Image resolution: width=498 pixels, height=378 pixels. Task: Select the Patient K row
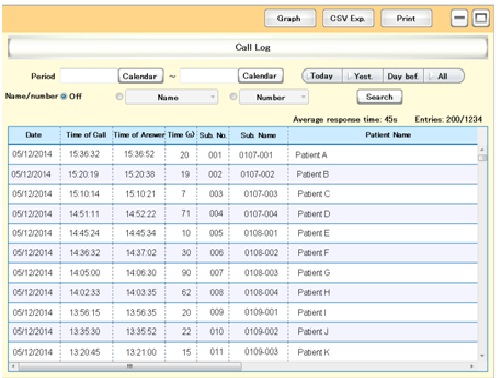point(243,352)
